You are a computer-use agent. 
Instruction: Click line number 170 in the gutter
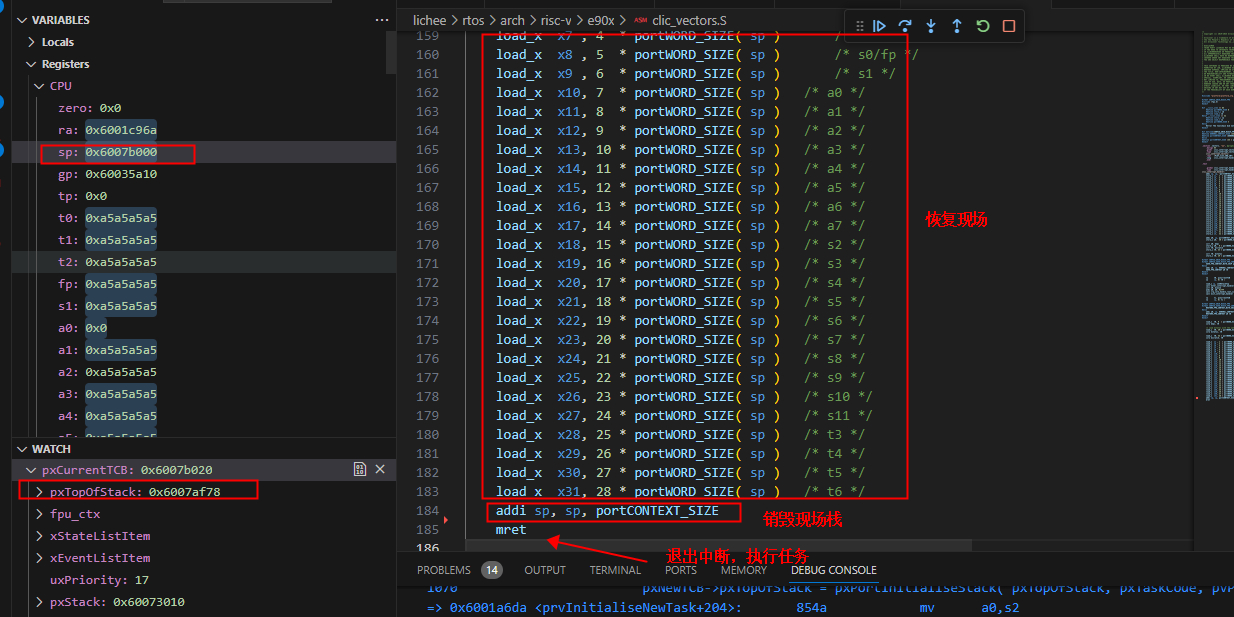click(427, 245)
